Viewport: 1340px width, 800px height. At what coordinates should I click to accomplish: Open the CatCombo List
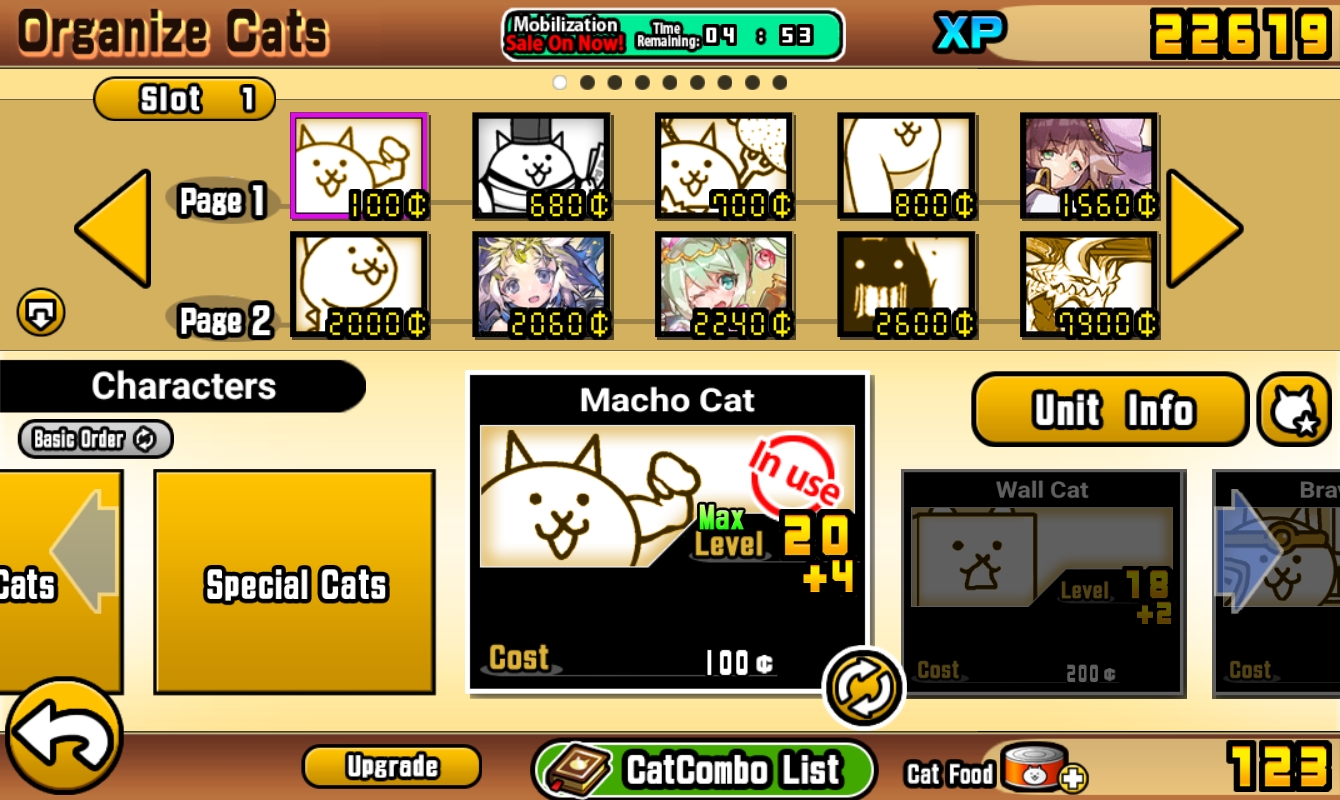click(703, 769)
